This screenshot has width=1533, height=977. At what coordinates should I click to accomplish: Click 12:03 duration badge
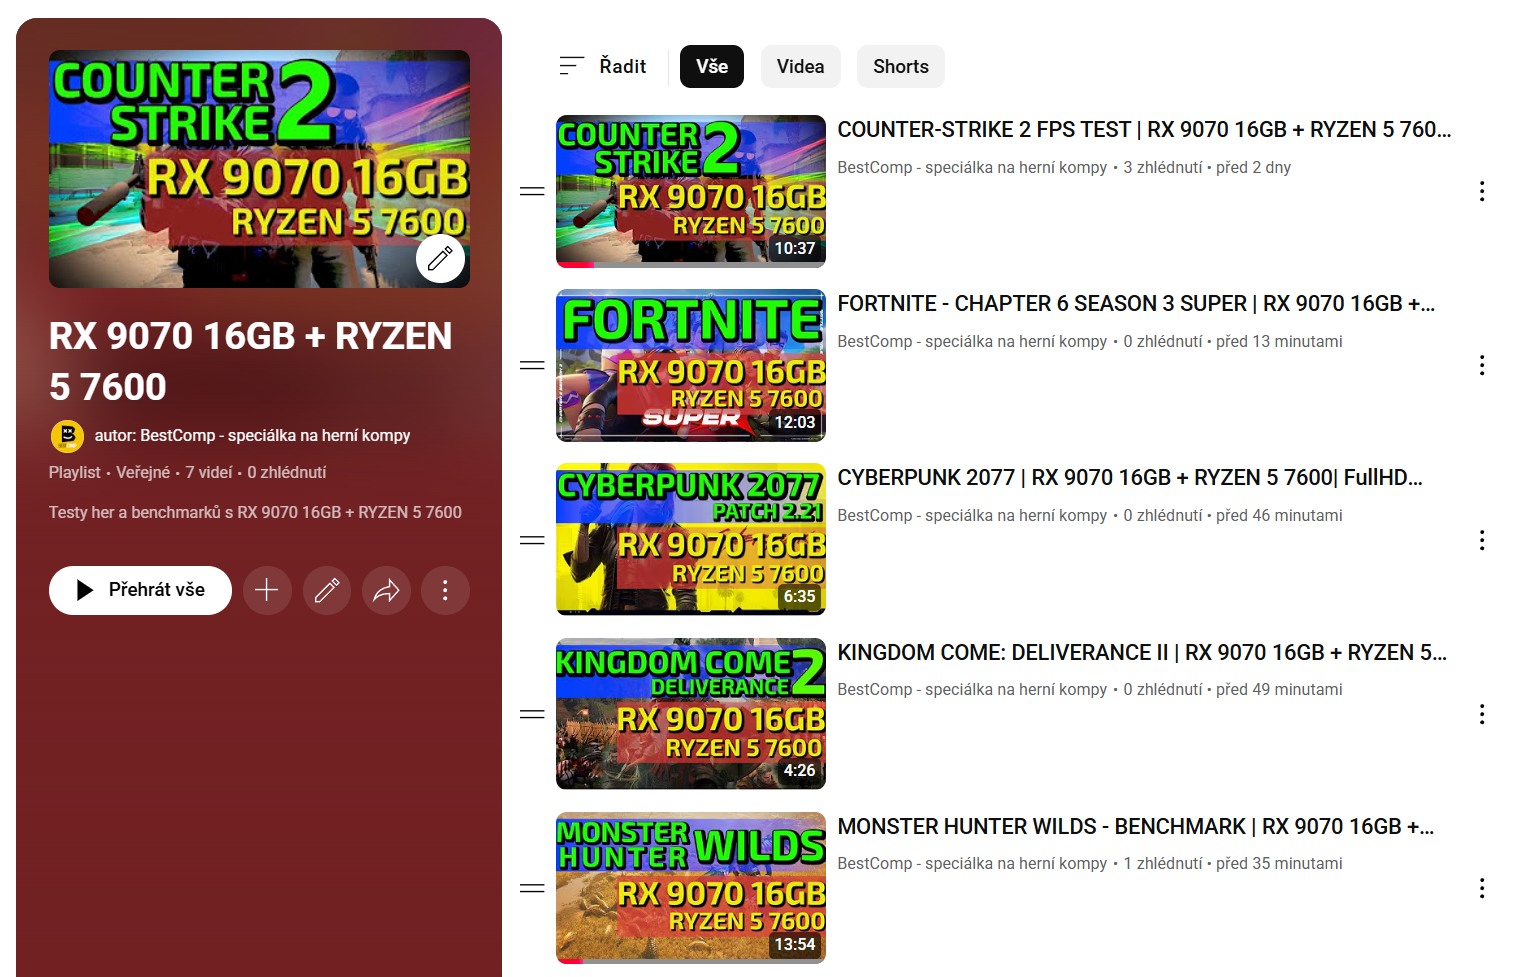pyautogui.click(x=795, y=422)
